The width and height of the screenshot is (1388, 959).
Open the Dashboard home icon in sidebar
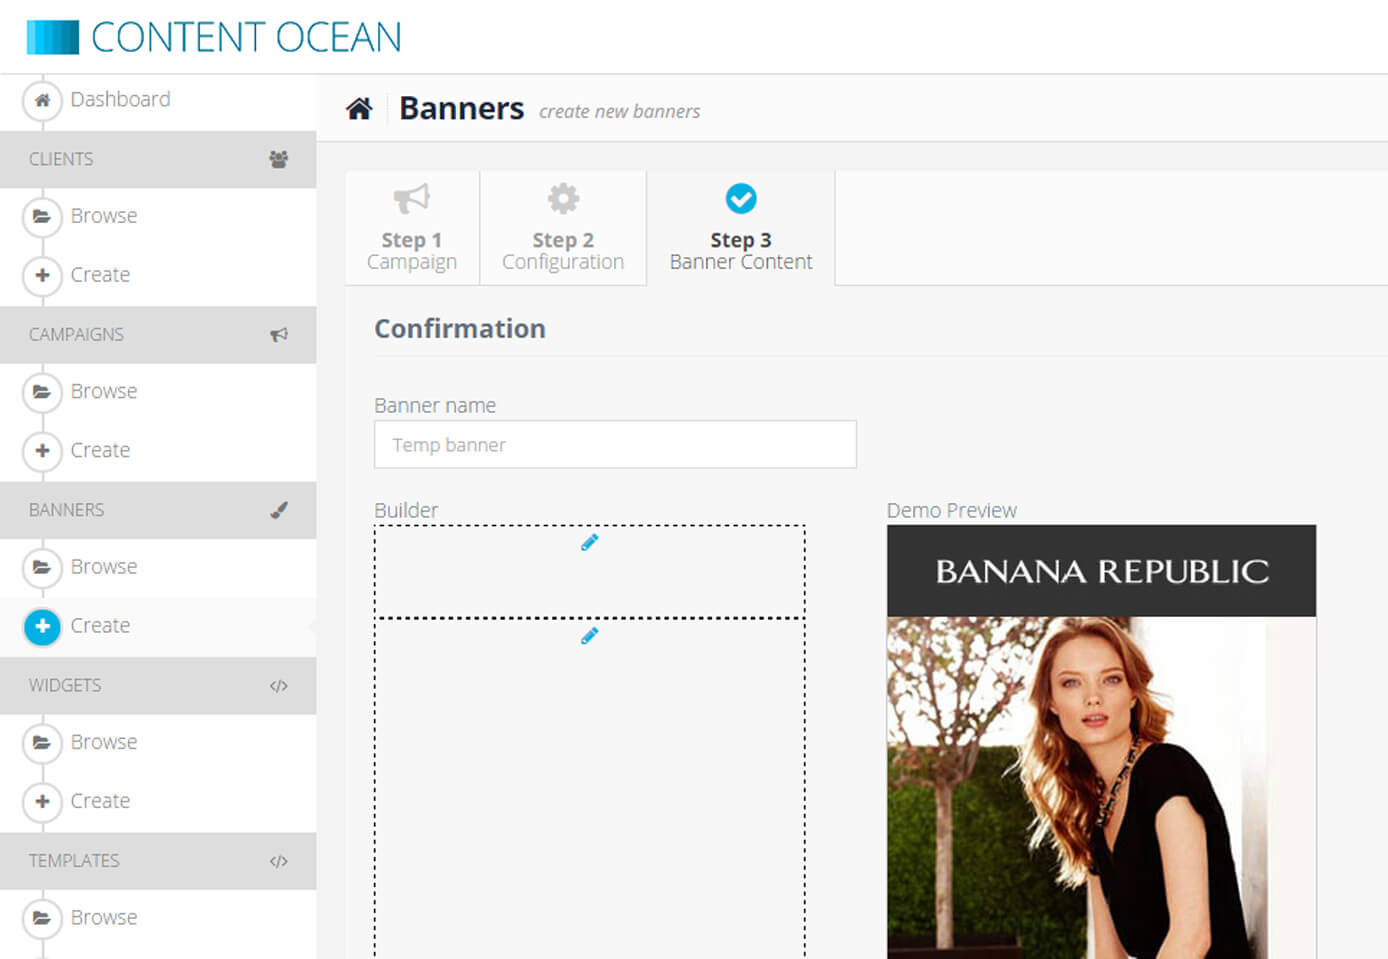[x=42, y=99]
